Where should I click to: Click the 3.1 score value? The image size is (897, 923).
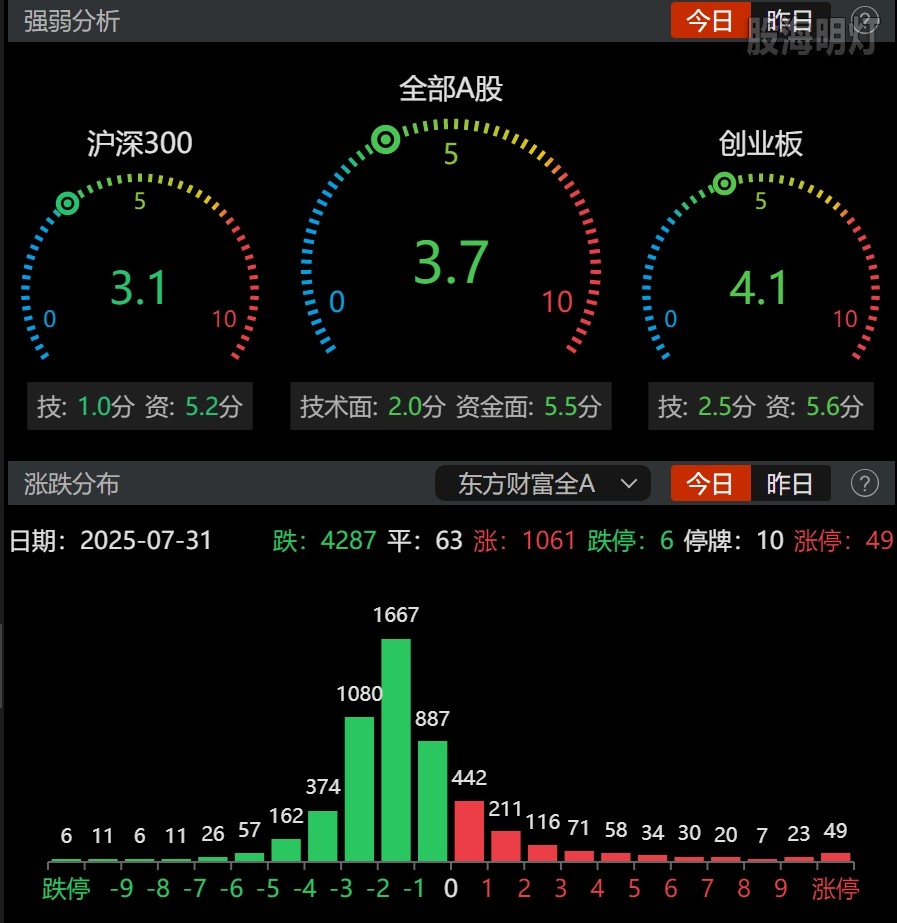(x=139, y=288)
